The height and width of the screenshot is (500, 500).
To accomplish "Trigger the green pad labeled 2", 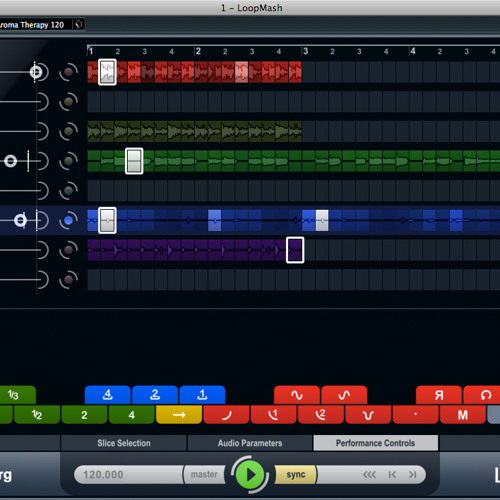I will [x=84, y=415].
